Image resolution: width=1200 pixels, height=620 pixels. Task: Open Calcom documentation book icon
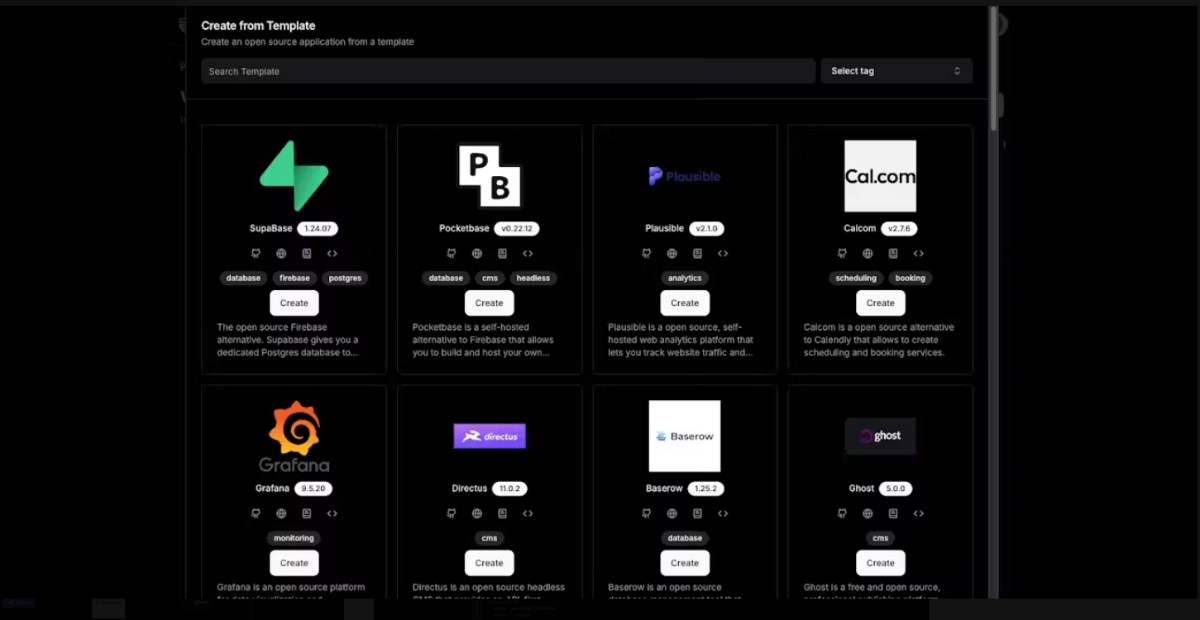893,254
